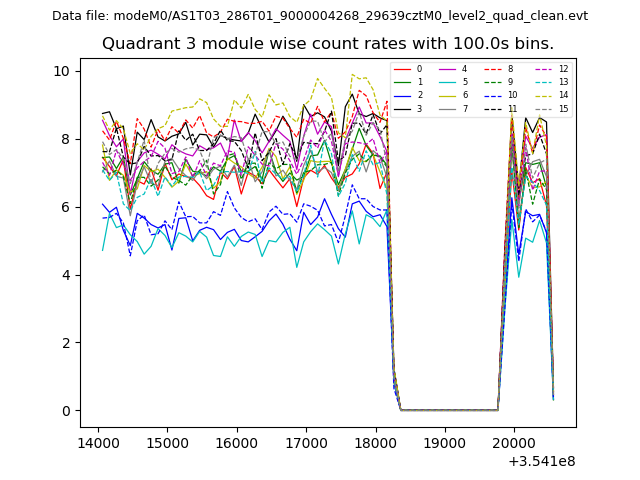Click the x-axis offset label +3.541e8

click(541, 461)
